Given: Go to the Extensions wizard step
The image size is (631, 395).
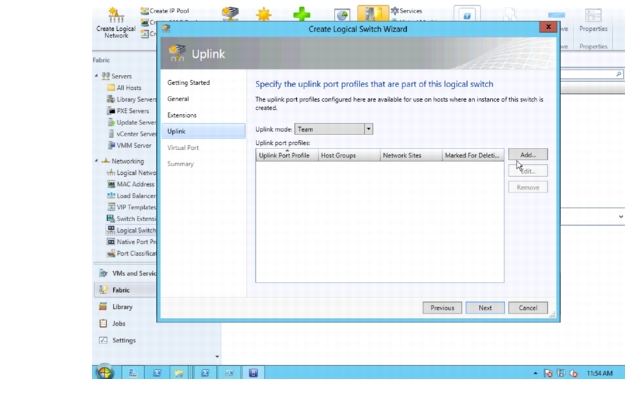Looking at the screenshot, I should coord(182,115).
